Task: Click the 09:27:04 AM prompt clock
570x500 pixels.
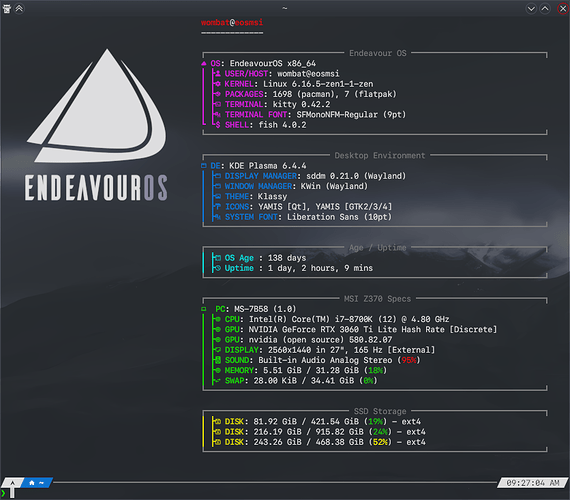Action: 533,483
